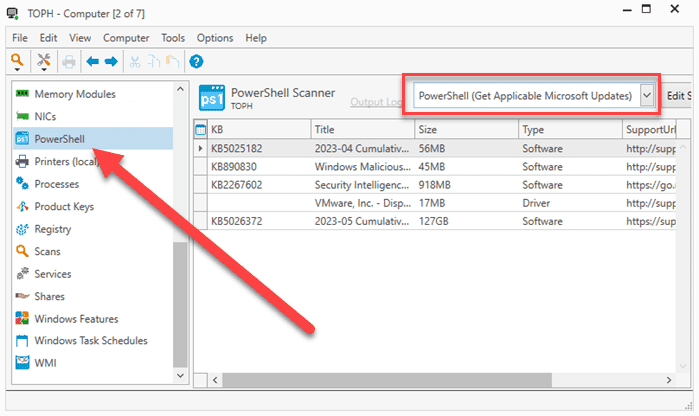This screenshot has height=416, width=699.
Task: Click the scissors cut icon
Action: point(135,62)
